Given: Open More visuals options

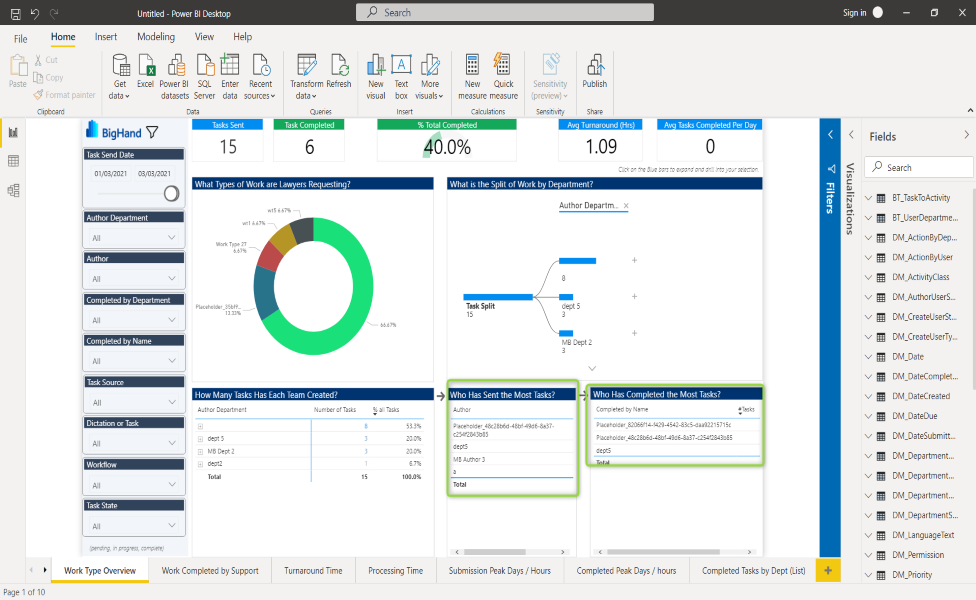Looking at the screenshot, I should point(429,77).
